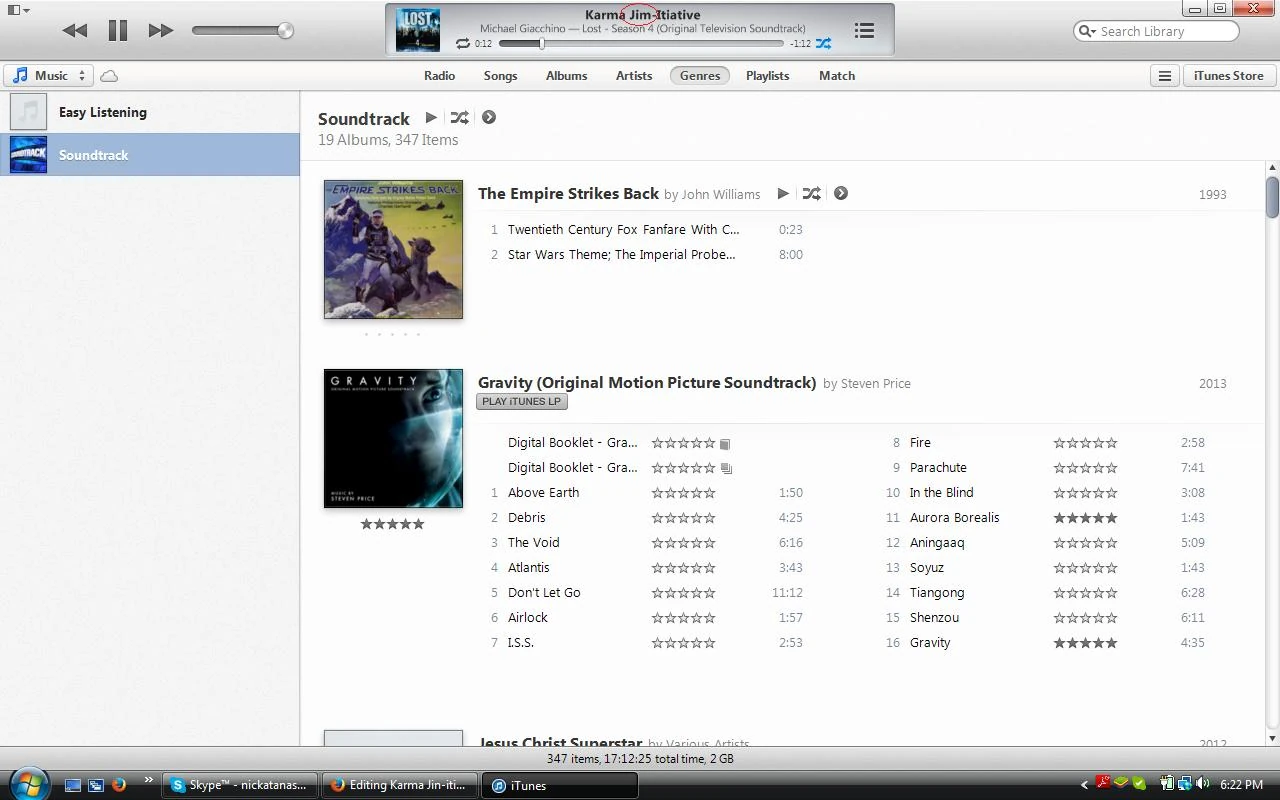This screenshot has height=800, width=1280.
Task: Click the iCloud icon next to Music
Action: coord(109,76)
